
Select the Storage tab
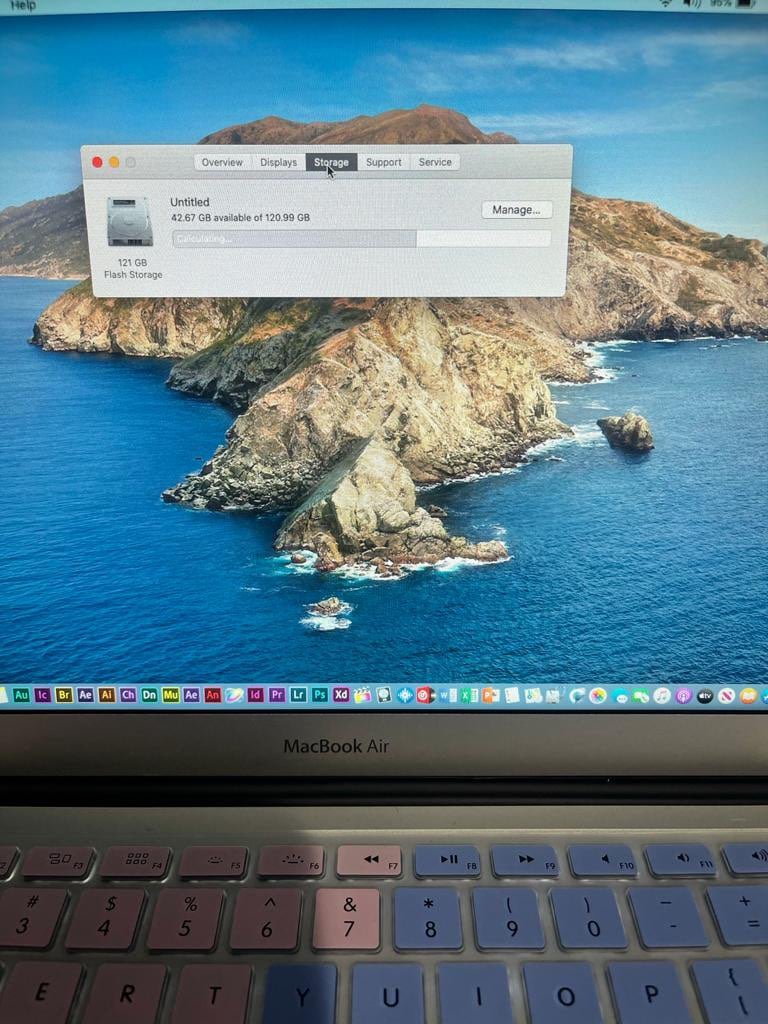tap(331, 162)
